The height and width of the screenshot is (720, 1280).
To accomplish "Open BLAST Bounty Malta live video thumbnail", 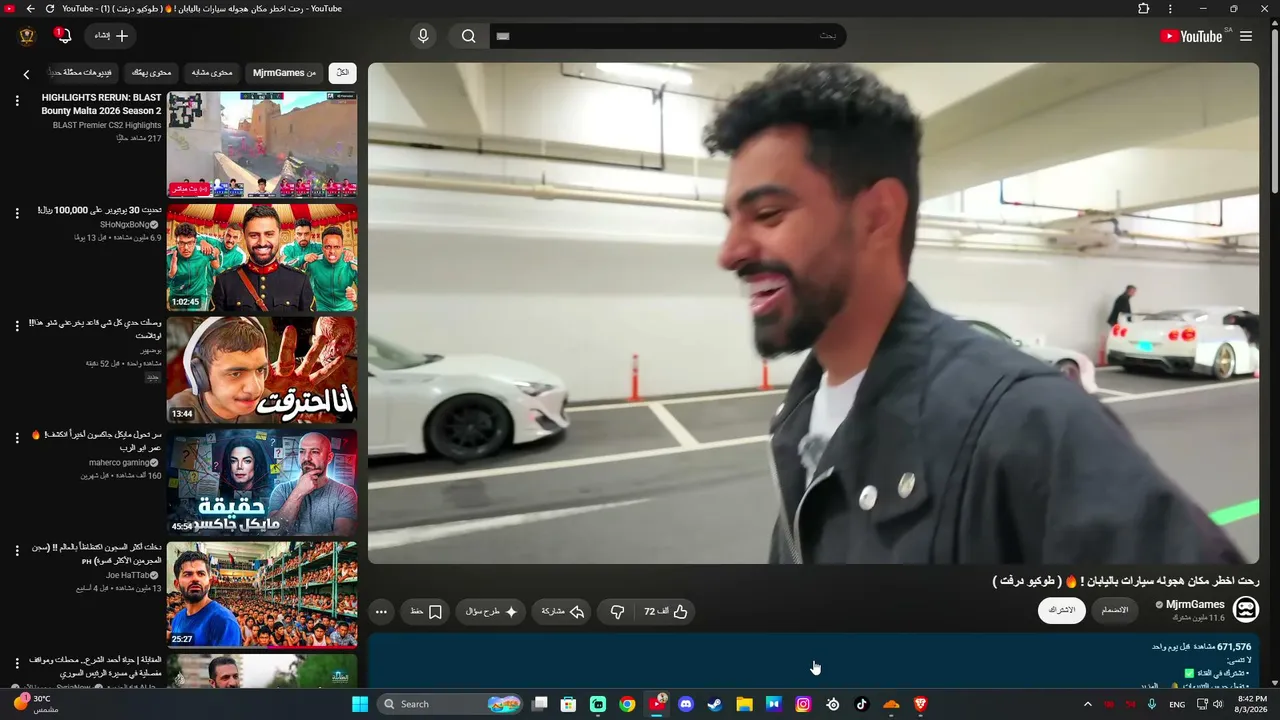I will pyautogui.click(x=262, y=145).
